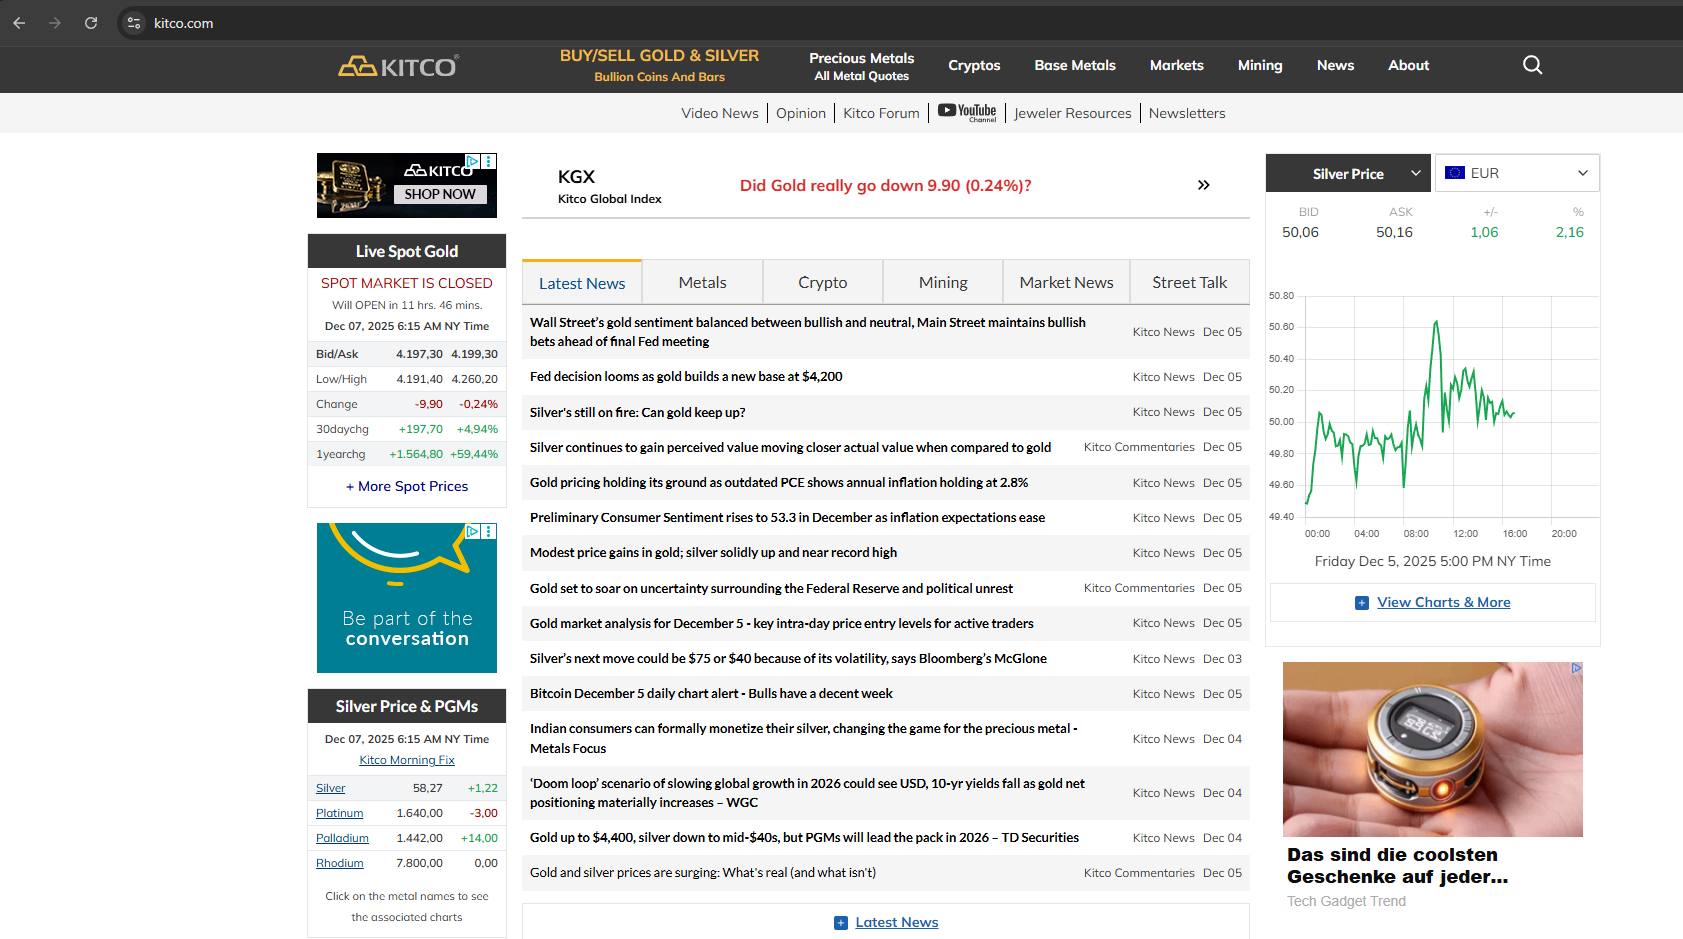Click AdChoices icon on Kitco Shop Now ad
Screen dimensions: 1683x939
click(473, 160)
